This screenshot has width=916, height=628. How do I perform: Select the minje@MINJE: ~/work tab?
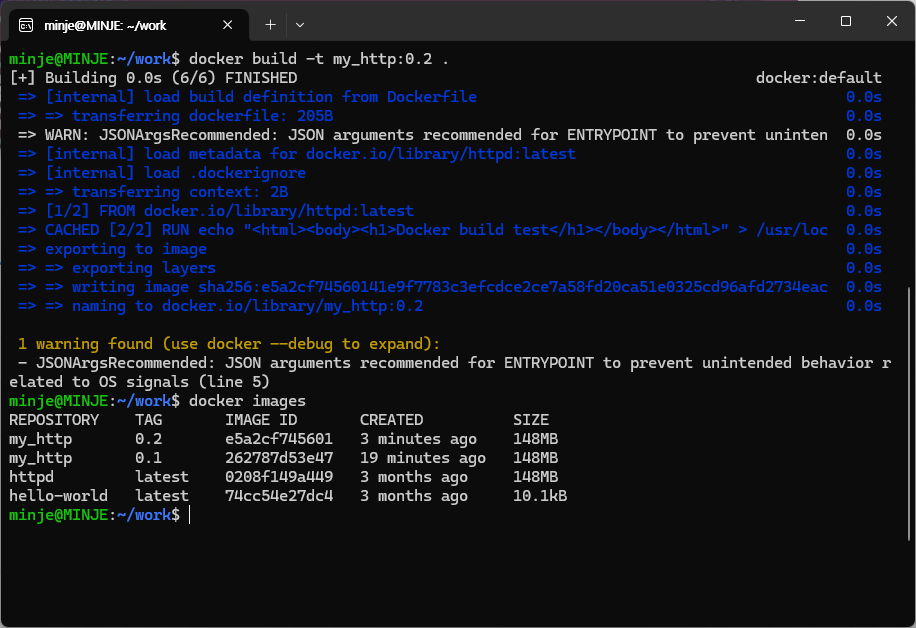[129, 25]
